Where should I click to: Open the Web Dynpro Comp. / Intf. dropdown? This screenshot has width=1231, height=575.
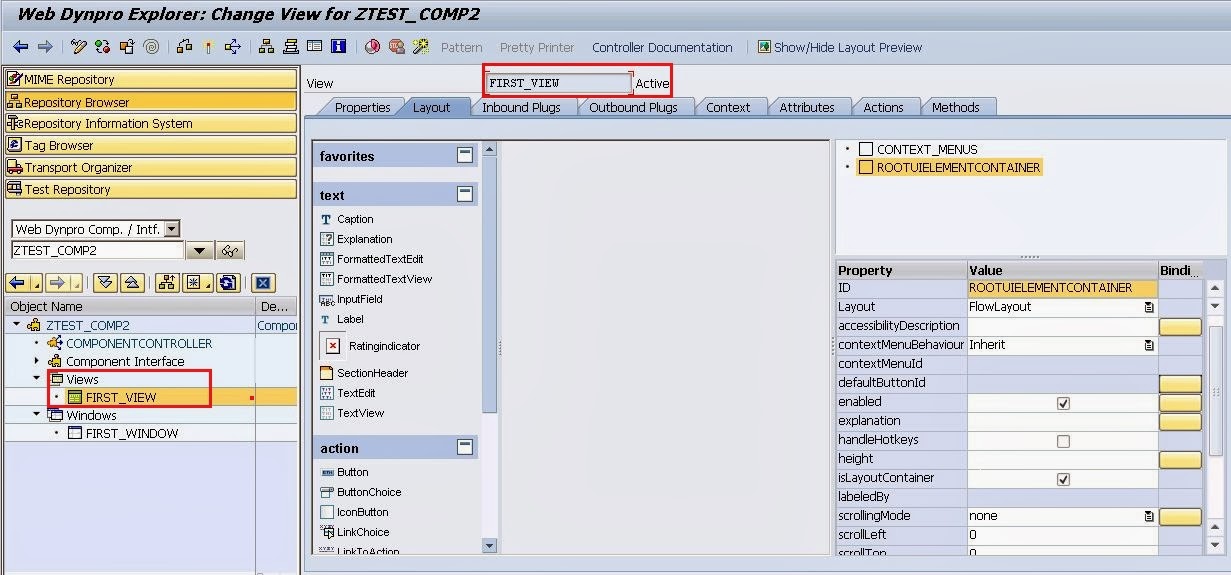pos(172,229)
